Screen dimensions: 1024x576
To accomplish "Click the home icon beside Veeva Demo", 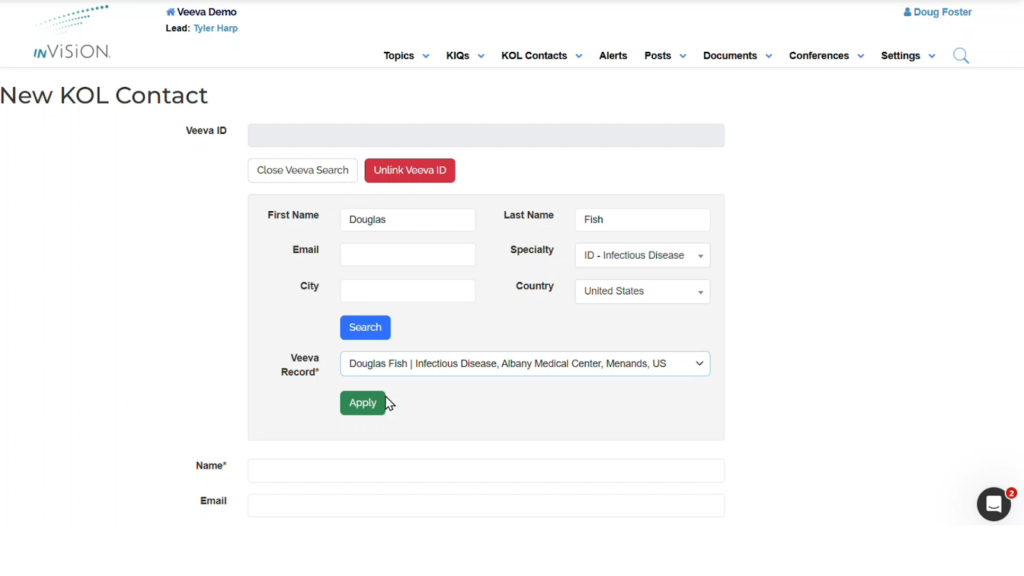I will (170, 12).
